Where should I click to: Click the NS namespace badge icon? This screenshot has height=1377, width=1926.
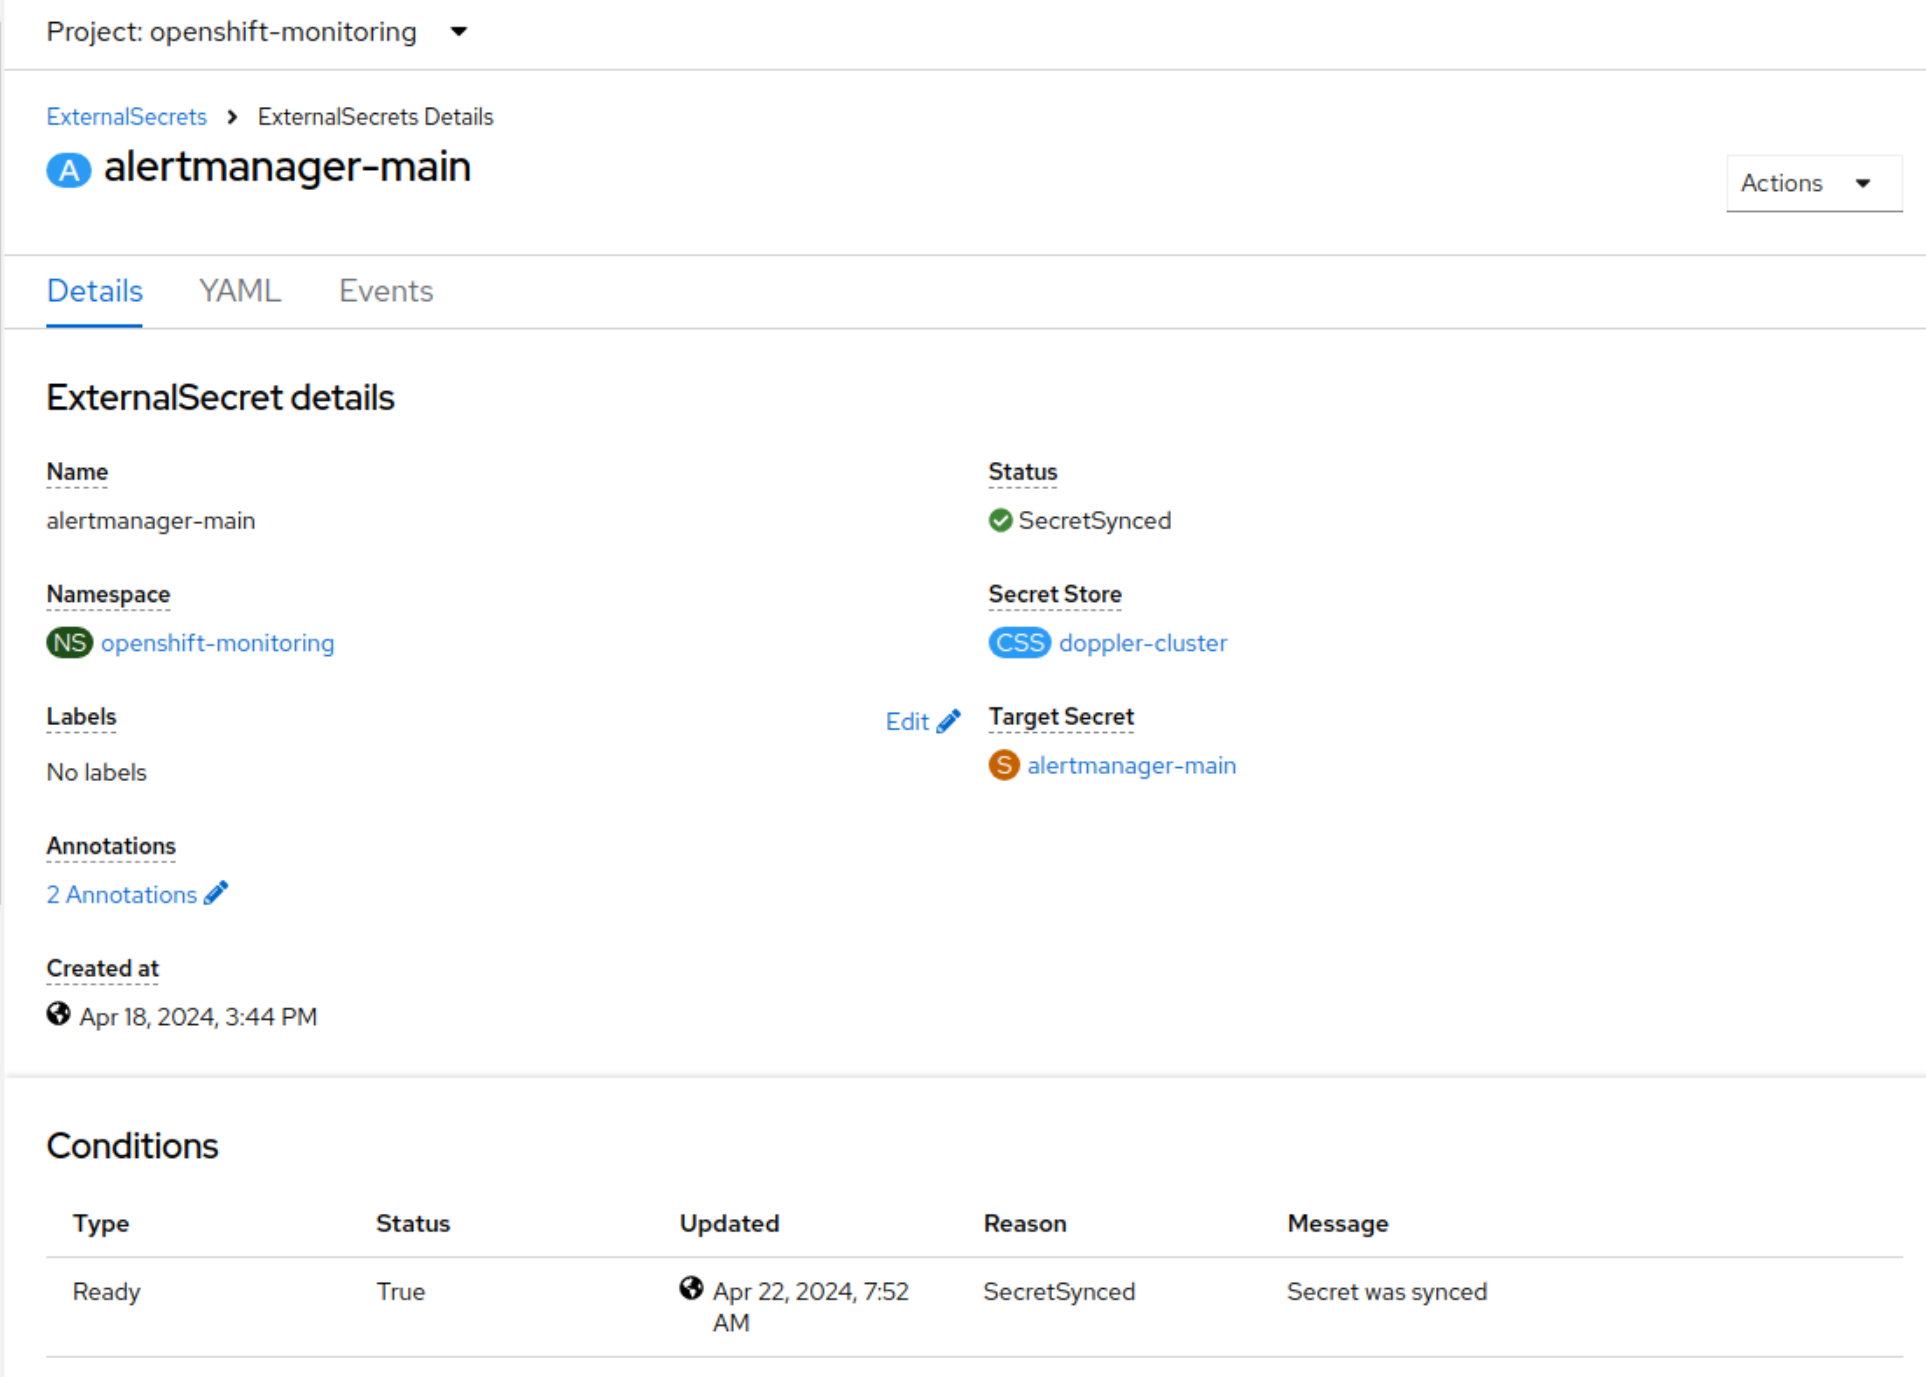(x=69, y=642)
